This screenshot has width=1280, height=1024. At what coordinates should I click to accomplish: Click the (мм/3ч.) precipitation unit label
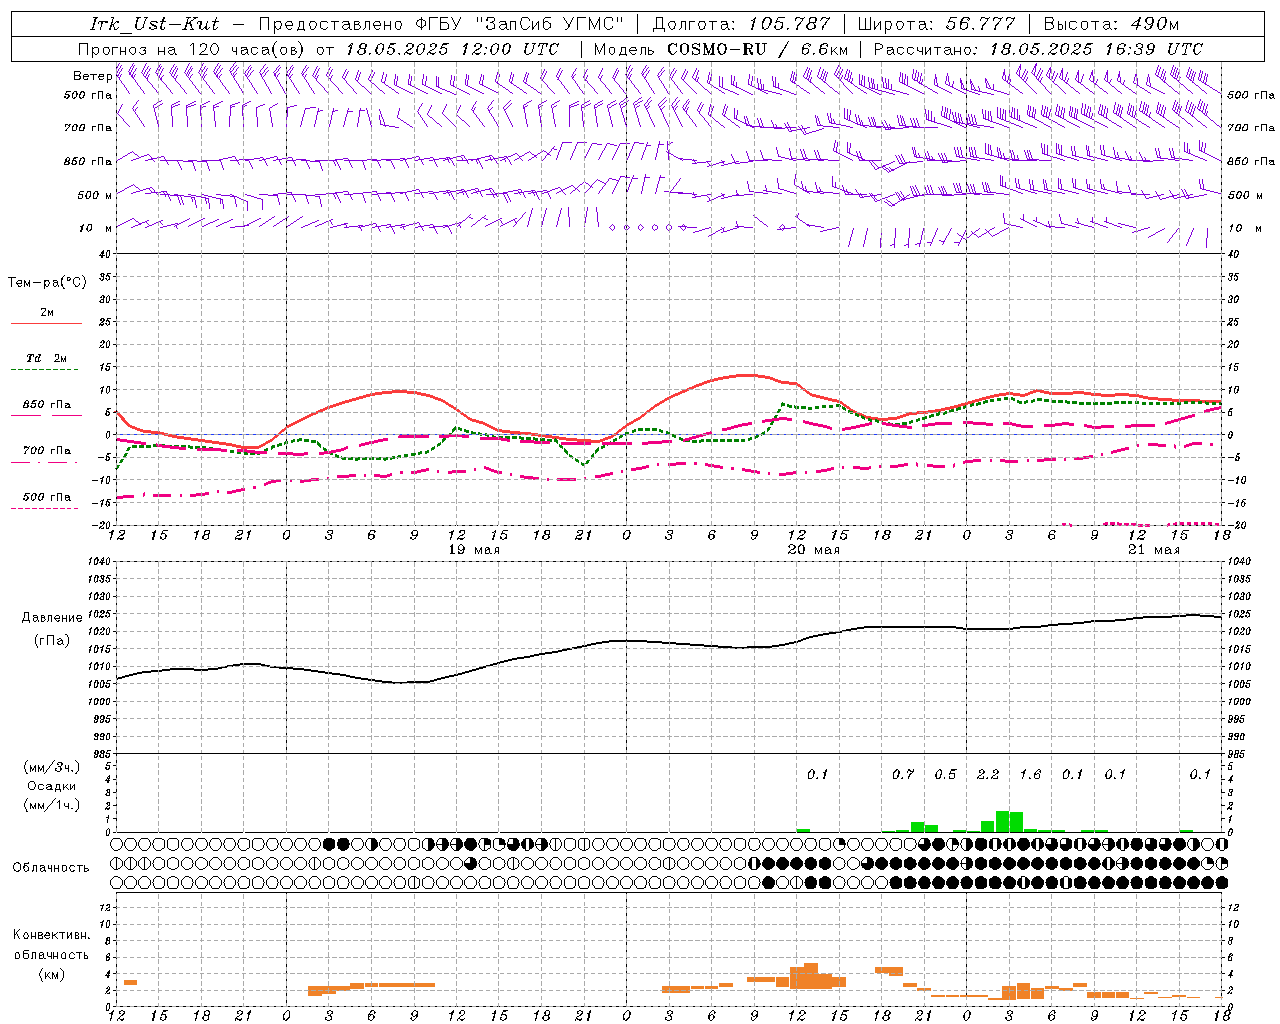52,767
